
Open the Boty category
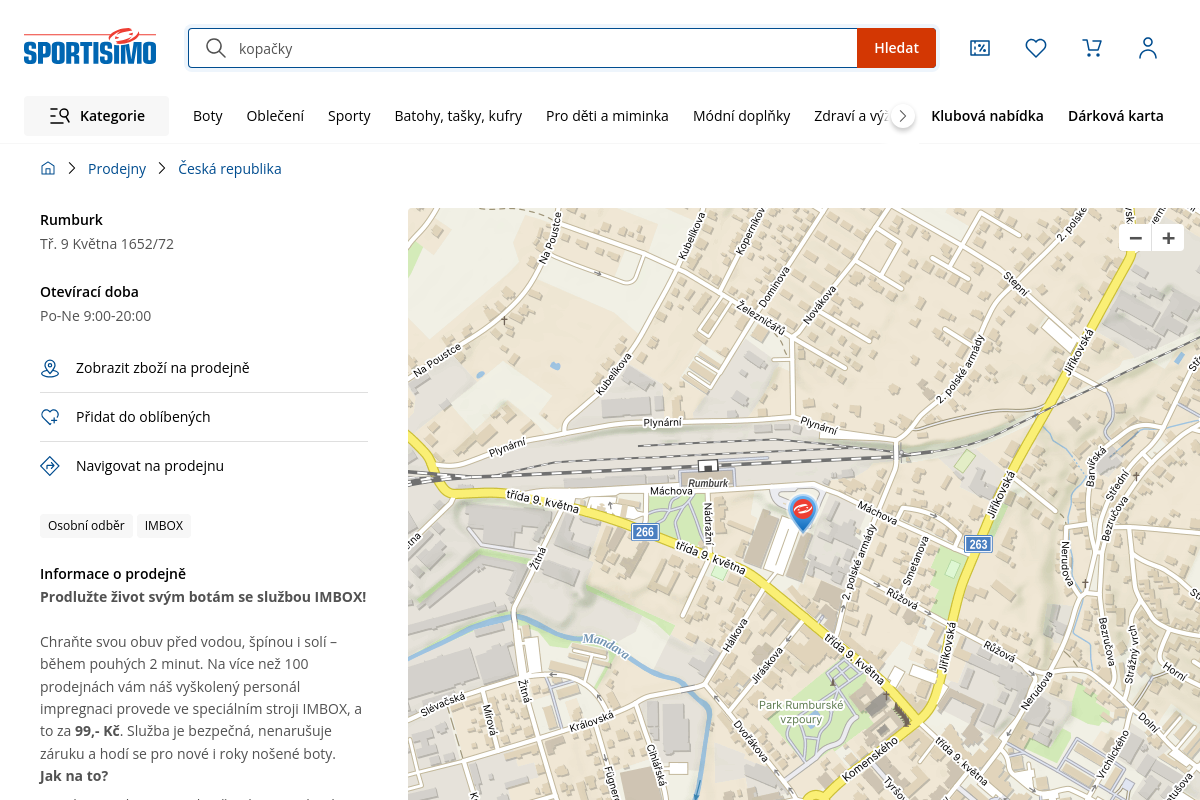click(208, 116)
